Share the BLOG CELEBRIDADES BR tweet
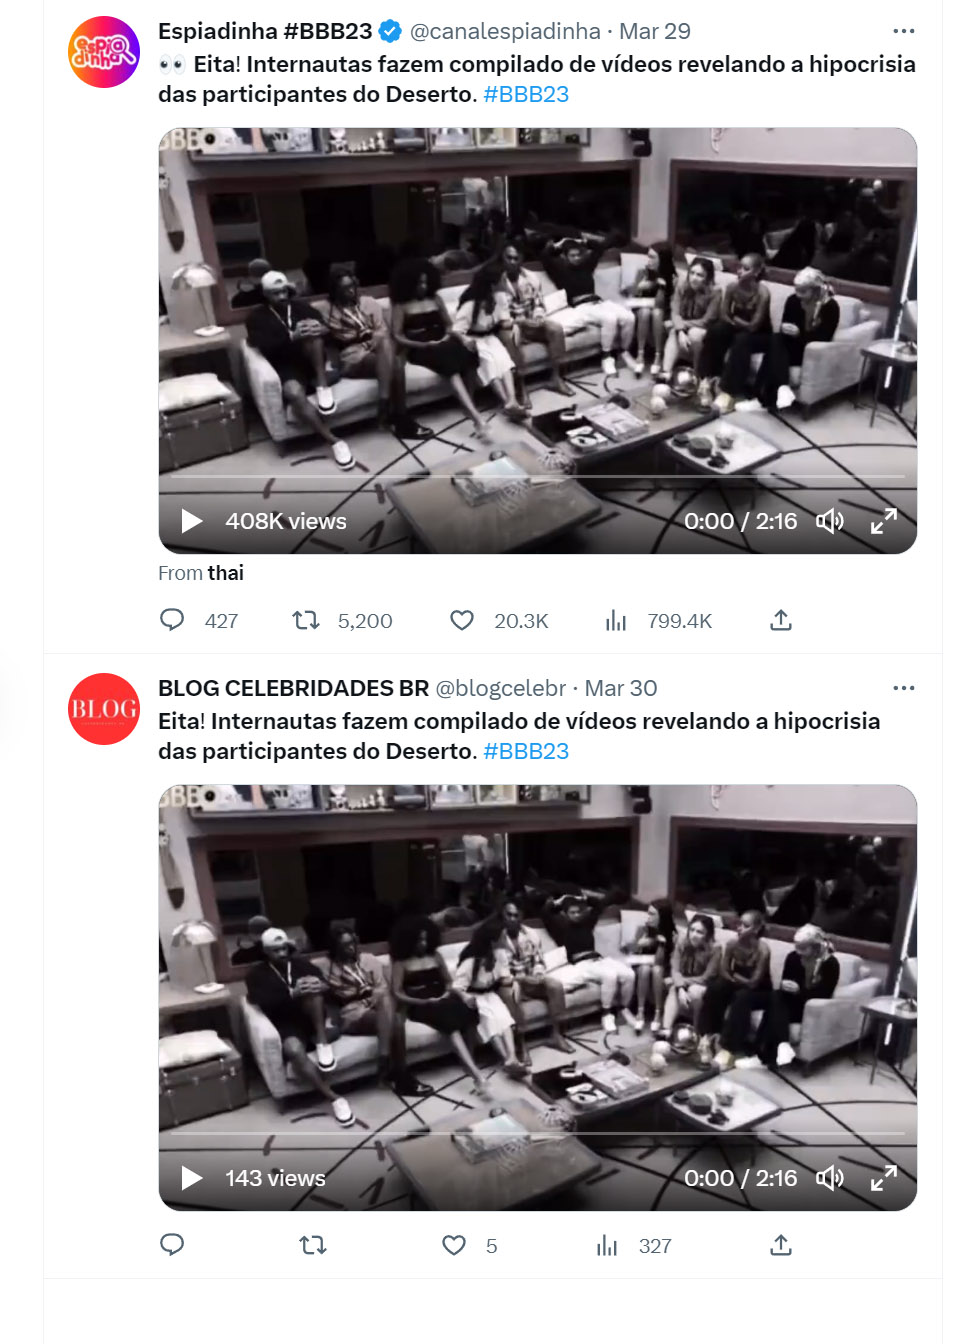Image resolution: width=975 pixels, height=1344 pixels. pyautogui.click(x=781, y=1245)
